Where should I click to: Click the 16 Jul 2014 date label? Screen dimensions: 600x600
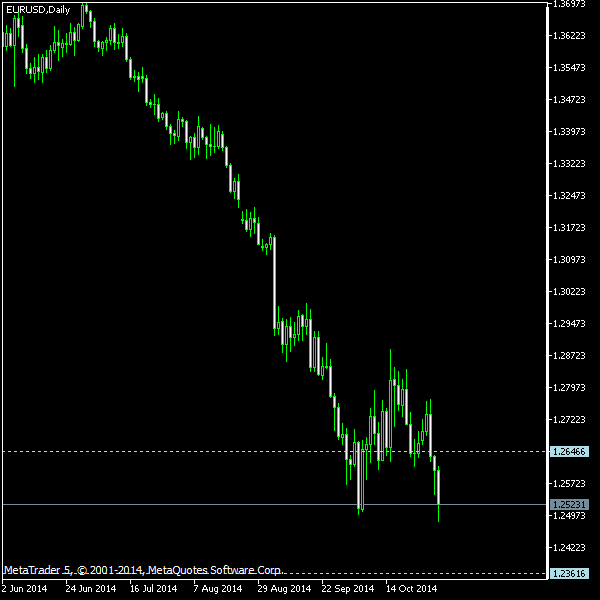coord(153,589)
